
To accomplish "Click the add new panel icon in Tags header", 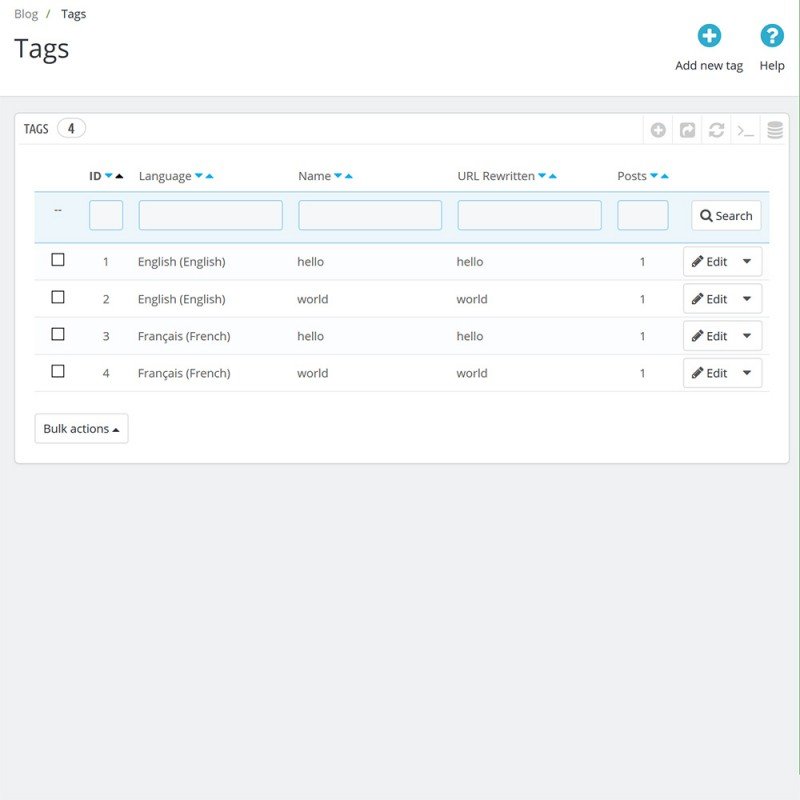I will pos(658,130).
